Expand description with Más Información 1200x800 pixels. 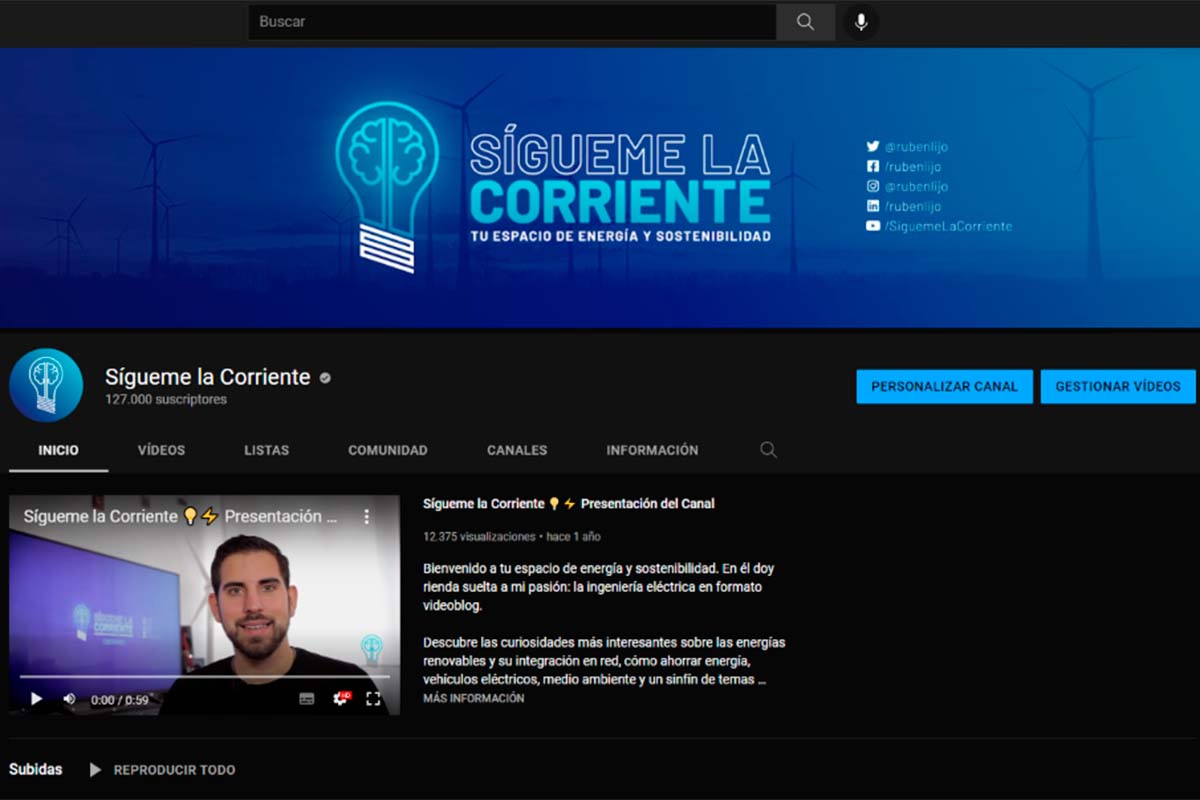click(473, 699)
